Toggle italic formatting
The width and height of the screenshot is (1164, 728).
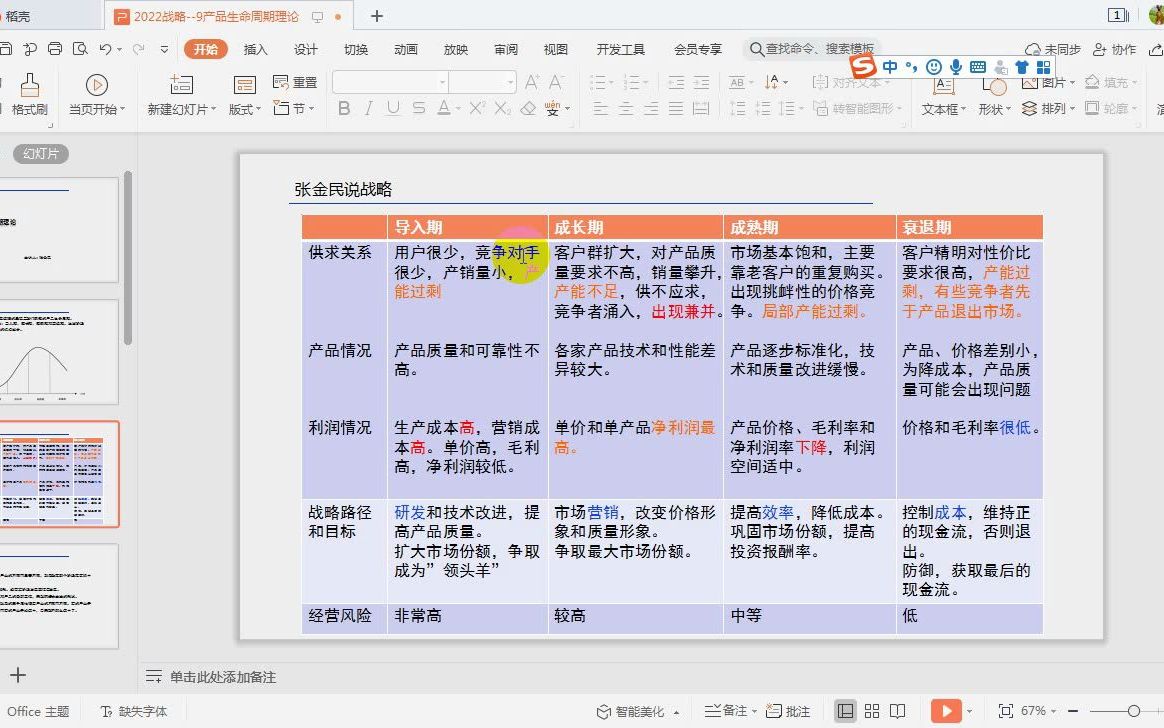pos(368,109)
